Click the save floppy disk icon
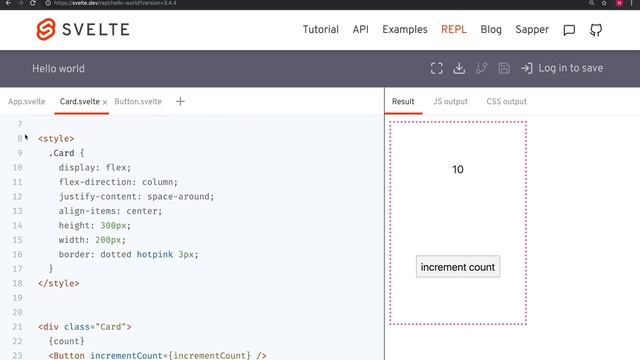Viewport: 640px width, 360px height. [504, 68]
